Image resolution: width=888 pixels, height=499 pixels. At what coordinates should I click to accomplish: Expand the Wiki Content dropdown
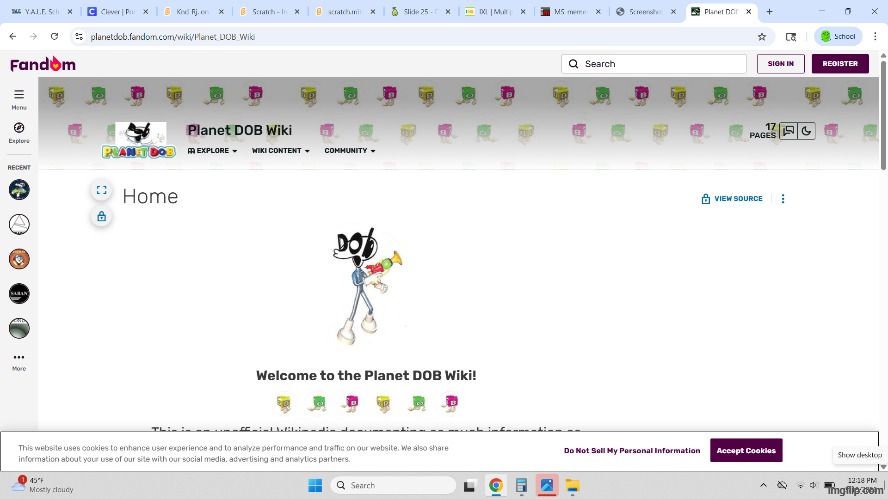280,151
